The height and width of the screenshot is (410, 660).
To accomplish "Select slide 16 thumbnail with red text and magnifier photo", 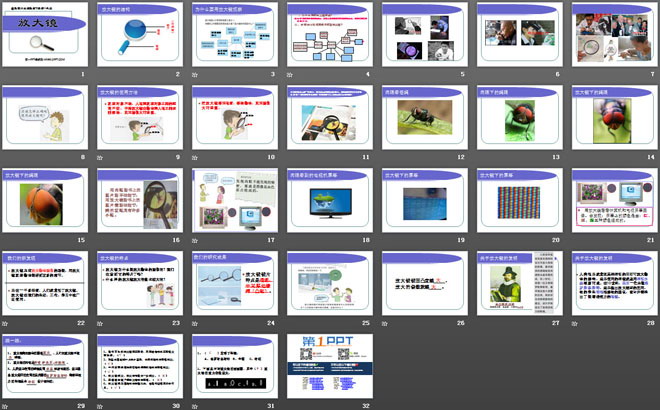I will click(140, 200).
